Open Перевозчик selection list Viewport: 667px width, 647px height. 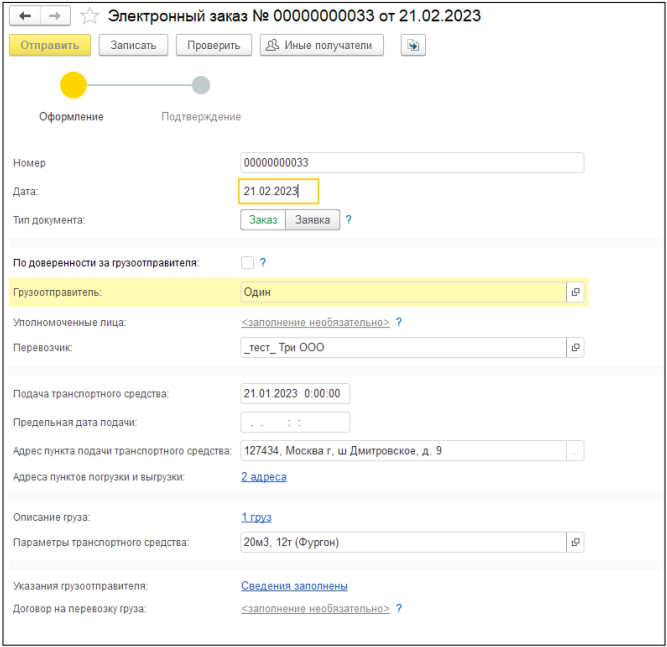coord(575,348)
